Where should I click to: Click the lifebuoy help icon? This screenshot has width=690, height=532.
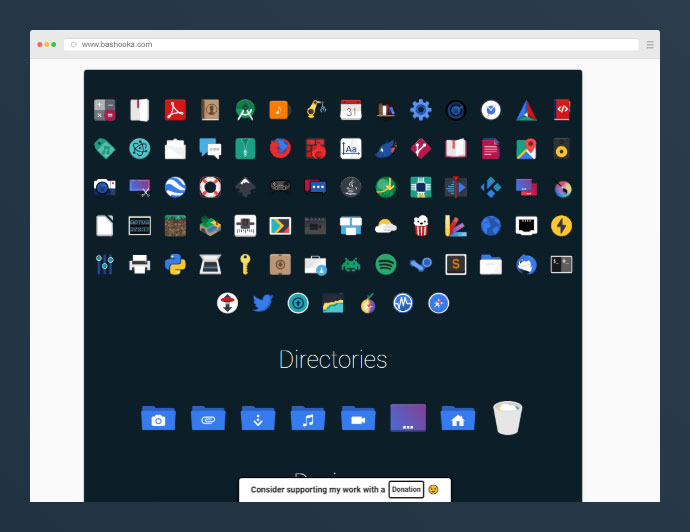(210, 187)
